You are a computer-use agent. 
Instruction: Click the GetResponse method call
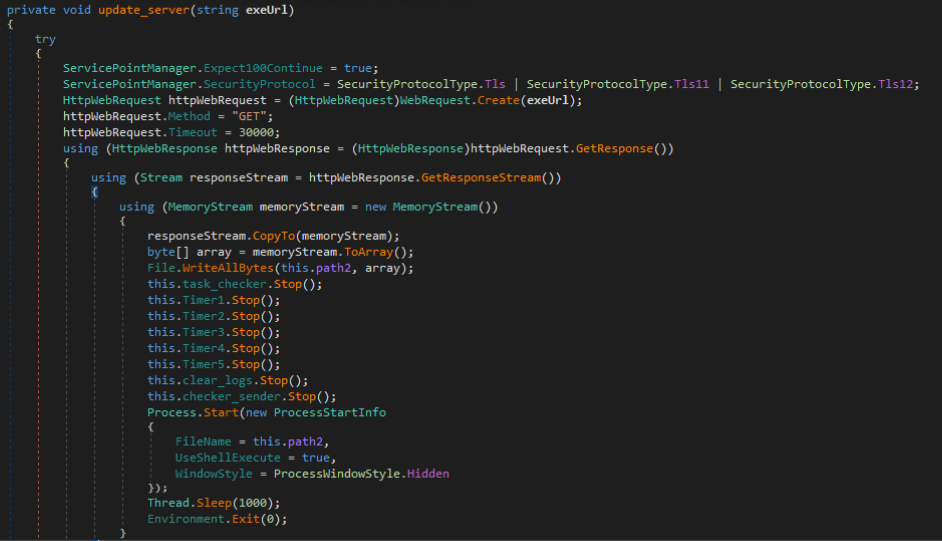tap(615, 148)
